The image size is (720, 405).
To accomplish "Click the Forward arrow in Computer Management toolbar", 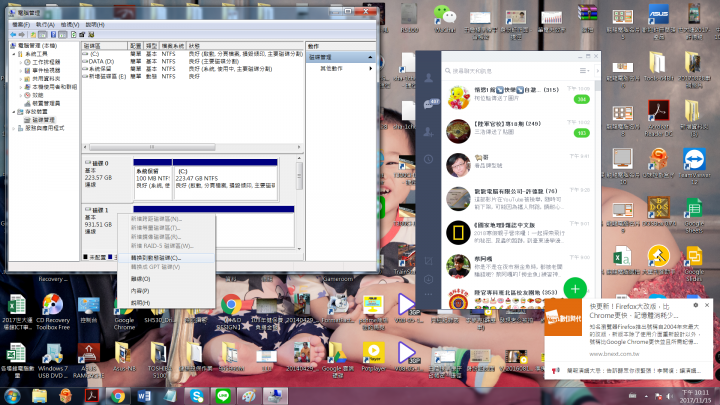I will 21,34.
